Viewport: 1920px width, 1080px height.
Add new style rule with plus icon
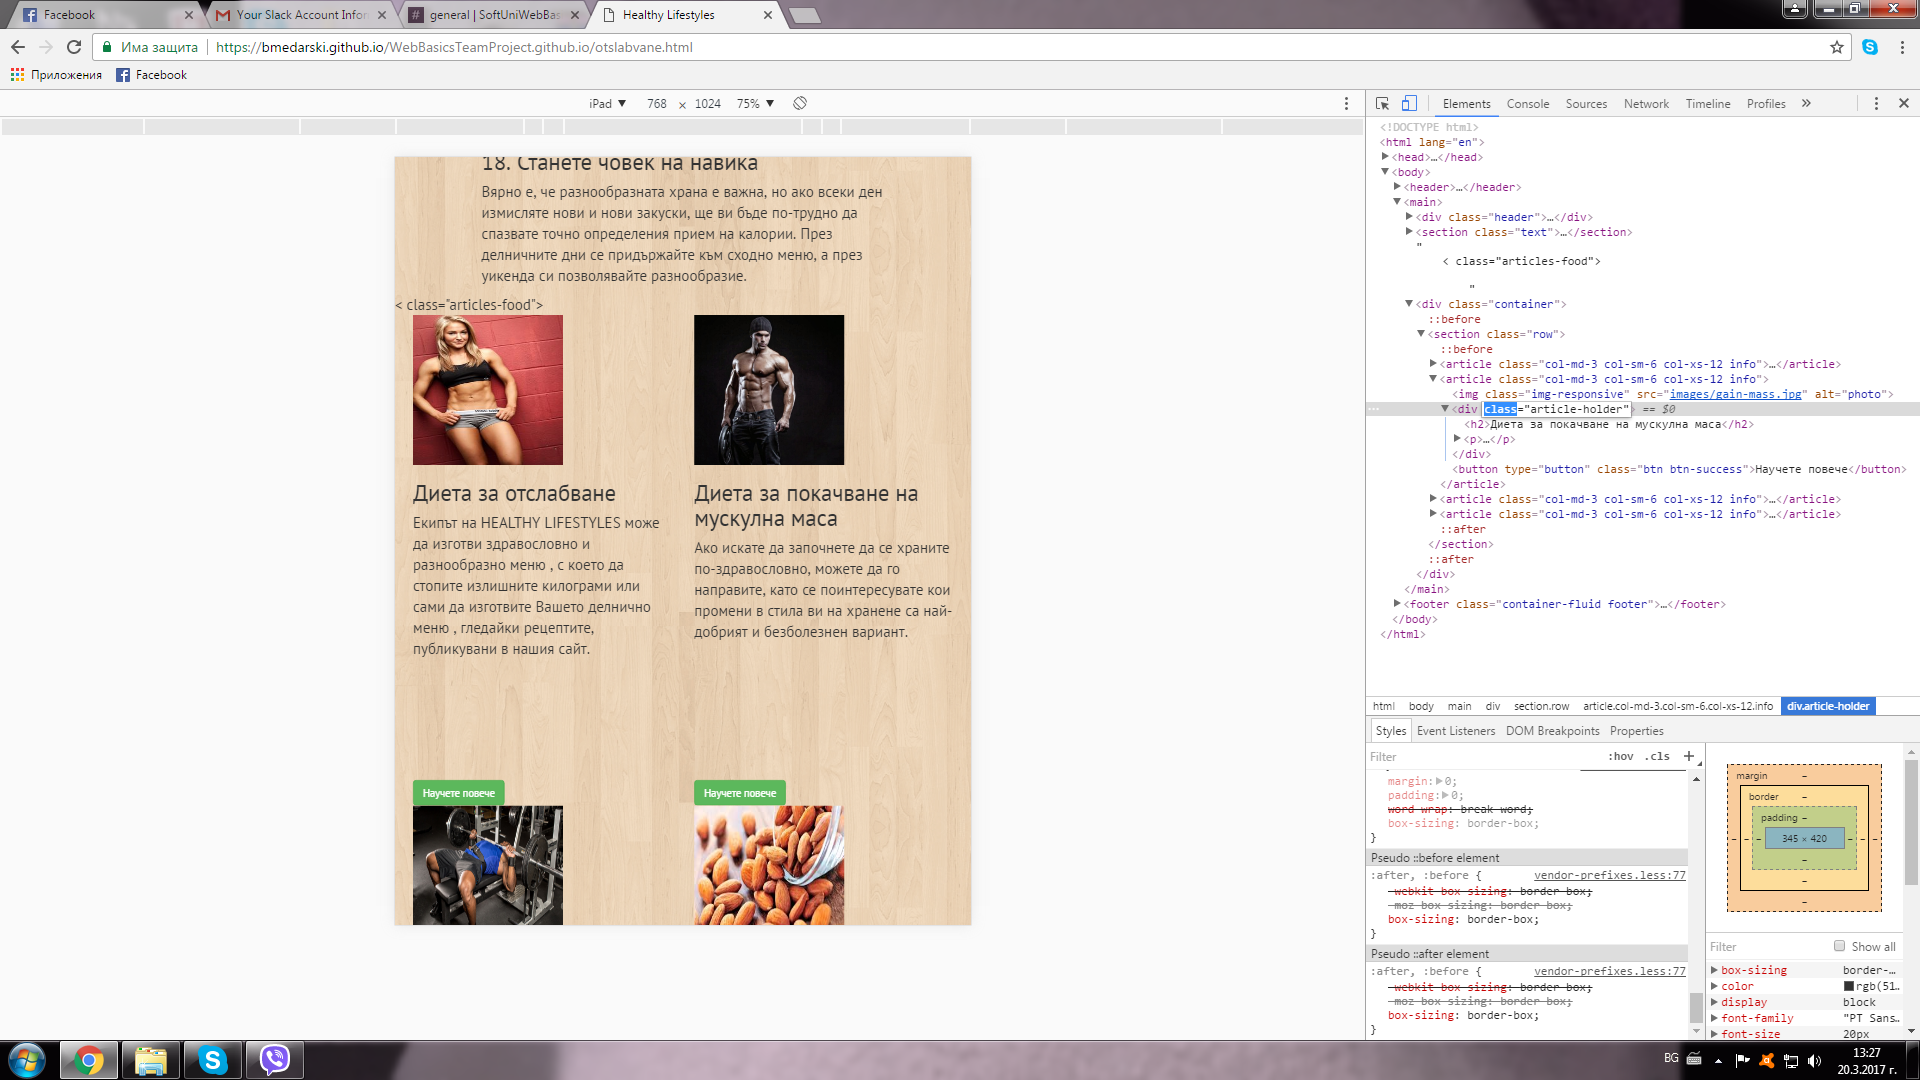pos(1689,756)
